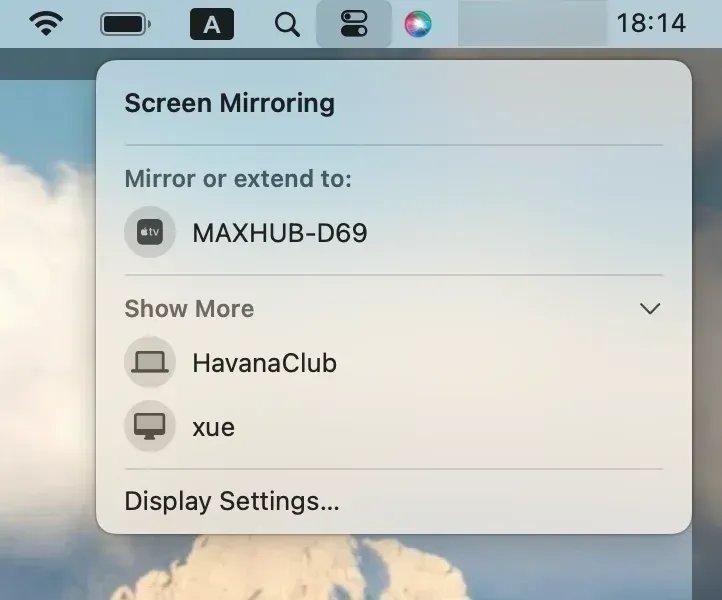Switch input source via the A icon
The image size is (722, 600).
click(x=212, y=24)
